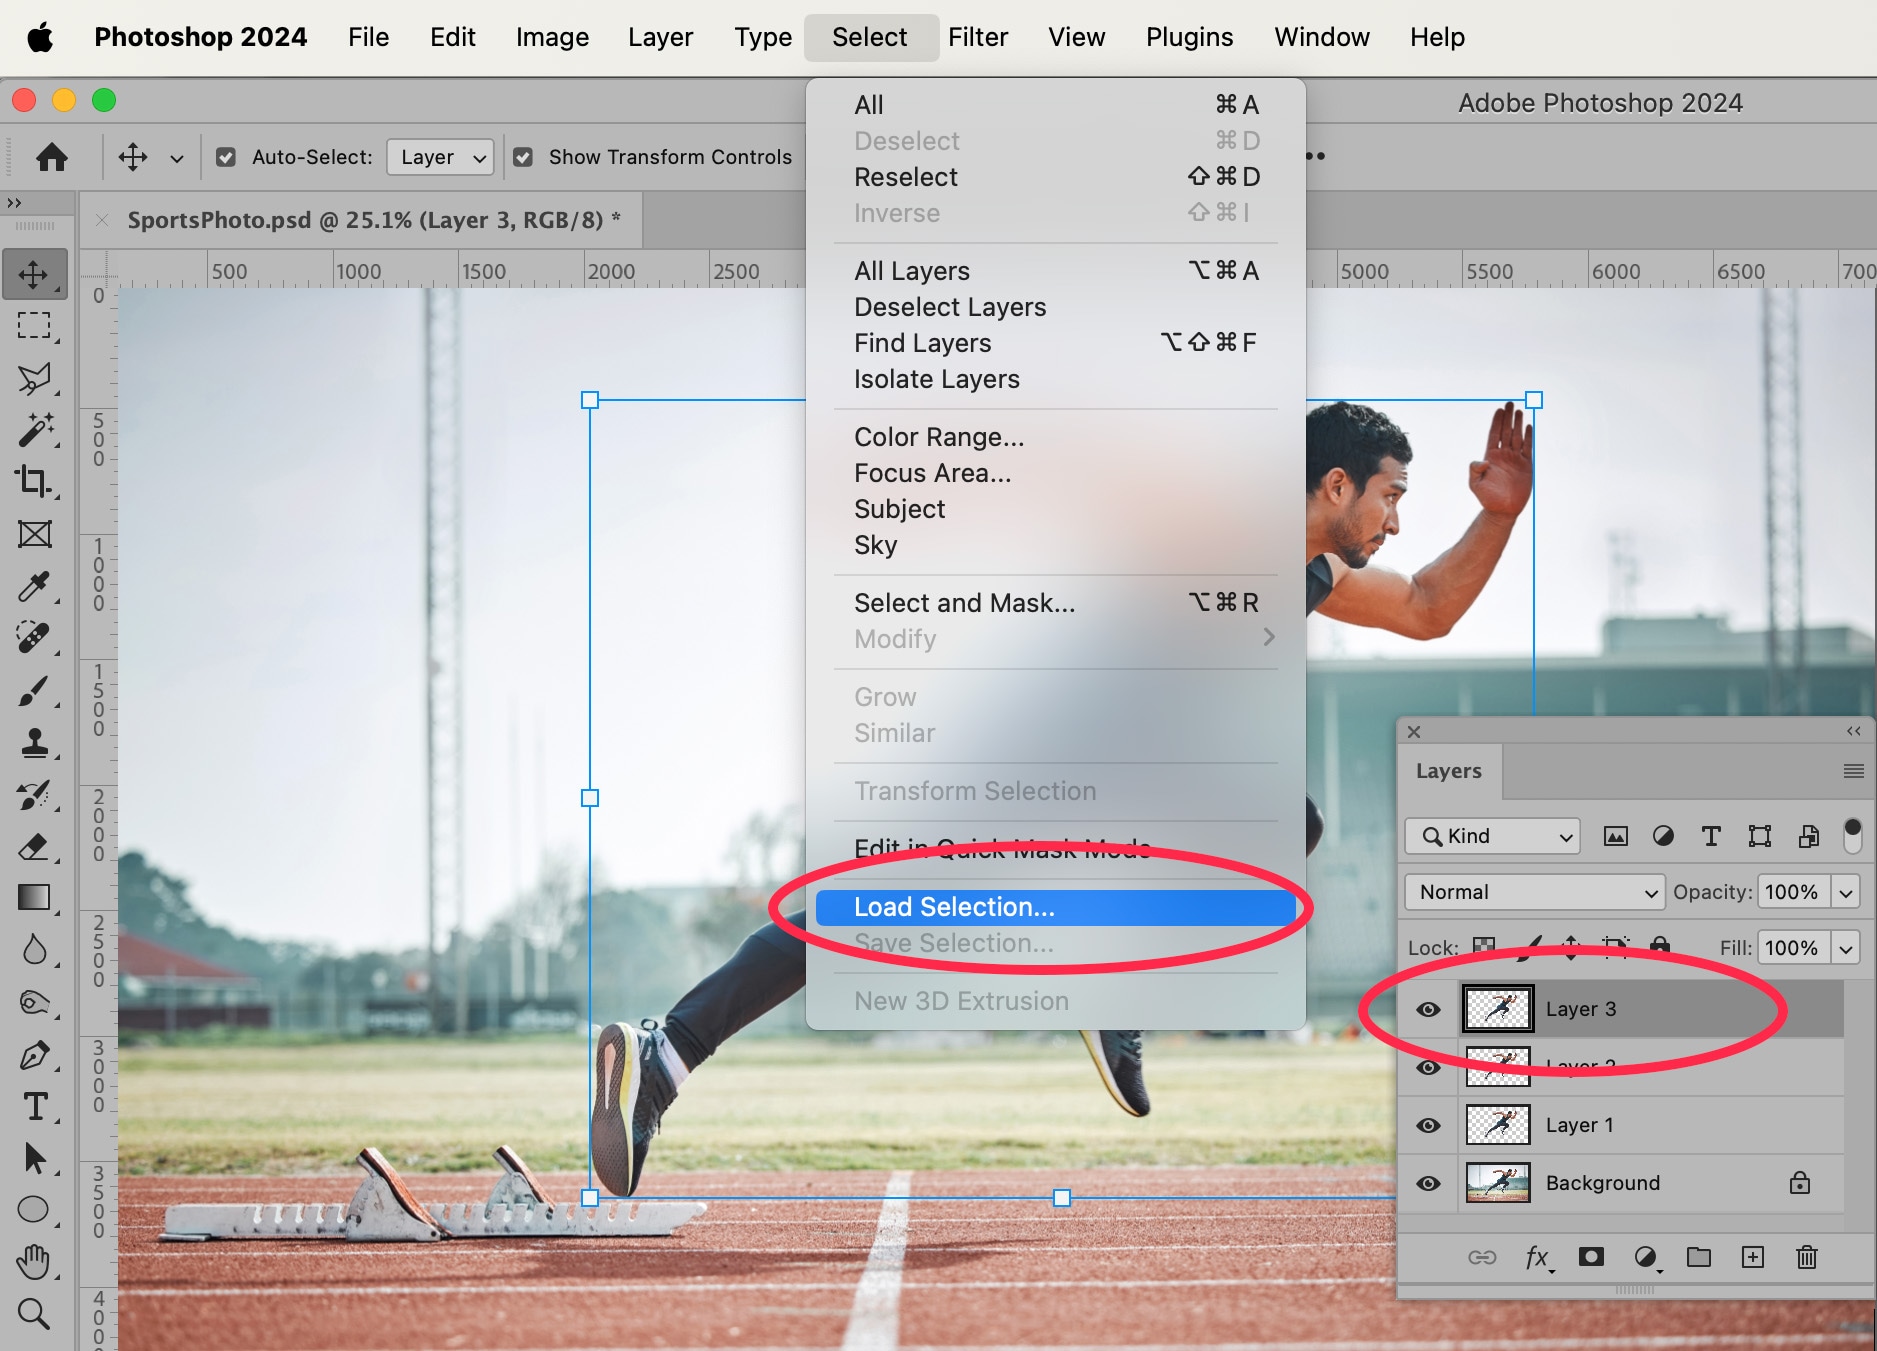Hide the Background layer with eye icon
The image size is (1877, 1351).
[x=1428, y=1183]
